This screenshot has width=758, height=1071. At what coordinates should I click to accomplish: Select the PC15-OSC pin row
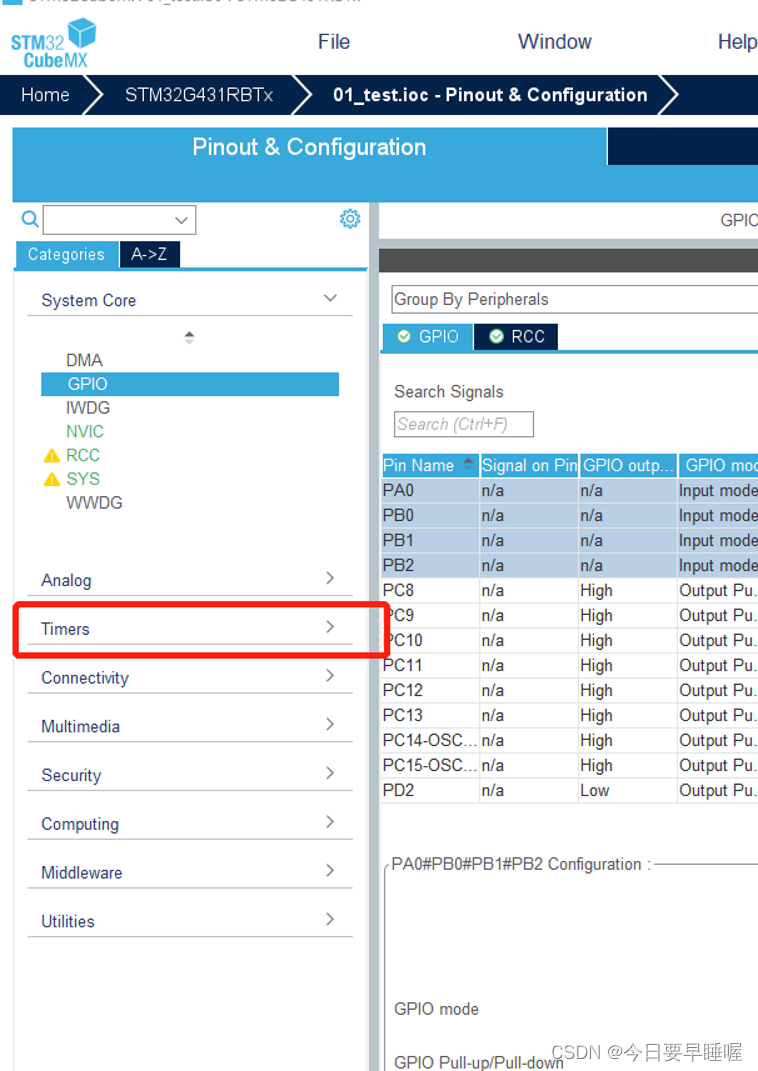tap(570, 766)
